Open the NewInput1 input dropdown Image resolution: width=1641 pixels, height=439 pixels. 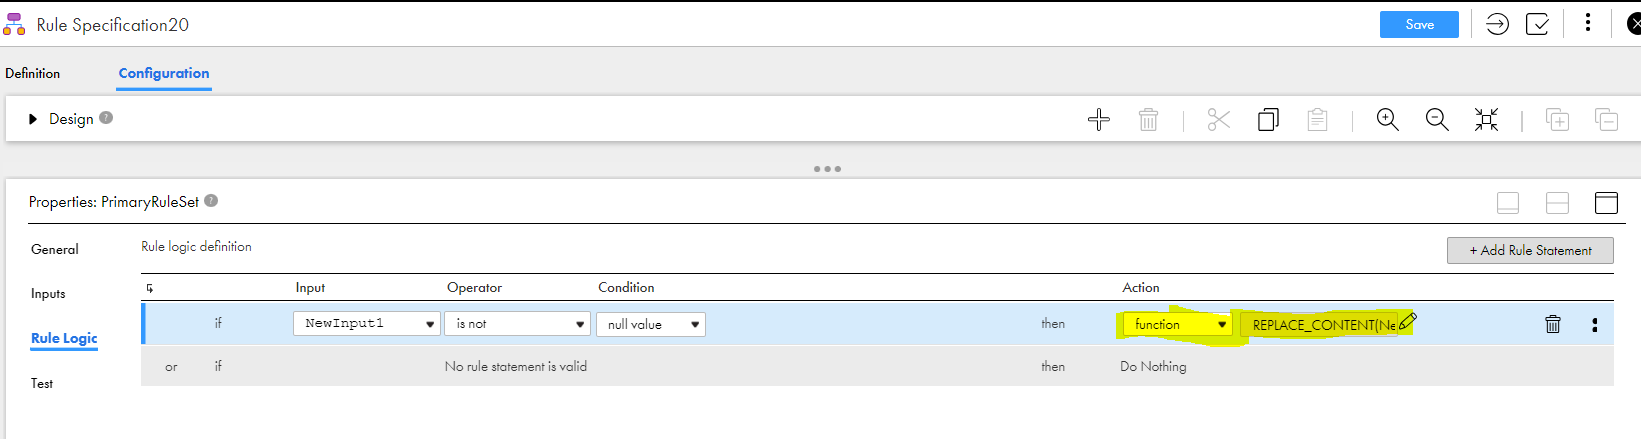coord(366,324)
